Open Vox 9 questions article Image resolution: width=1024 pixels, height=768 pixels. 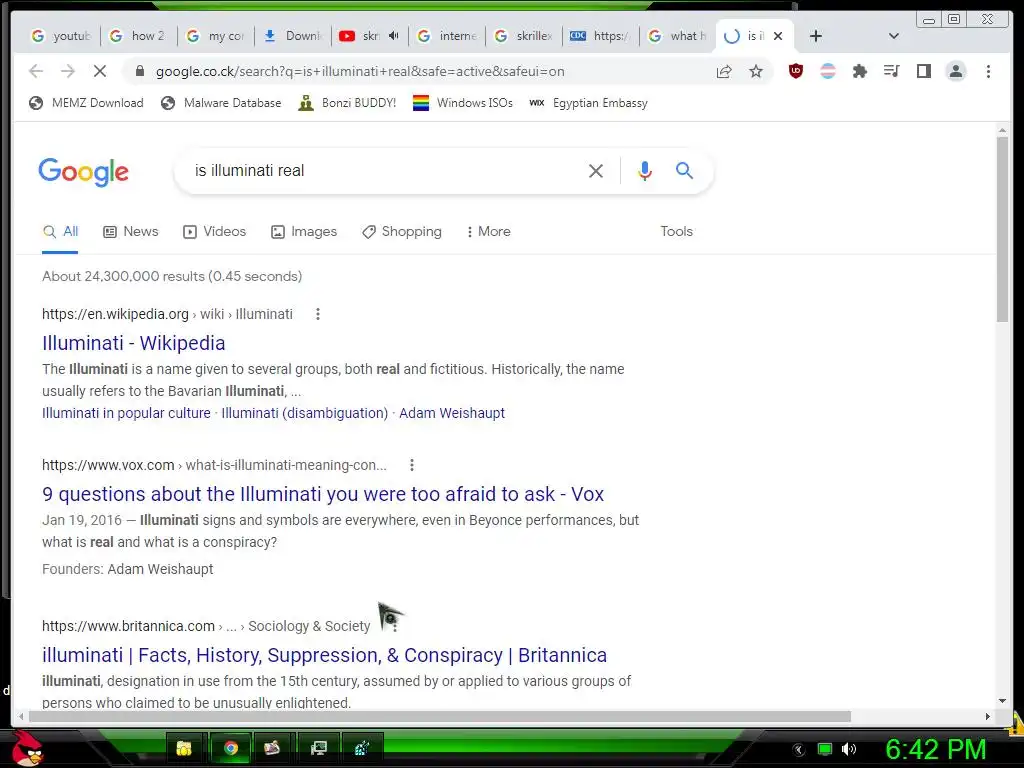[323, 494]
